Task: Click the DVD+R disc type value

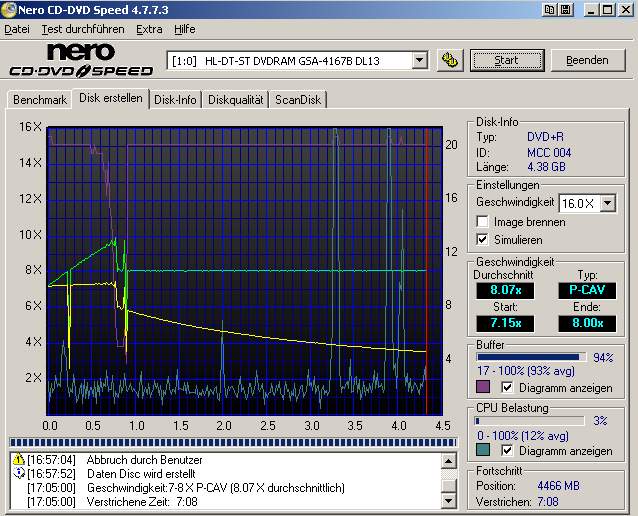Action: [x=545, y=137]
